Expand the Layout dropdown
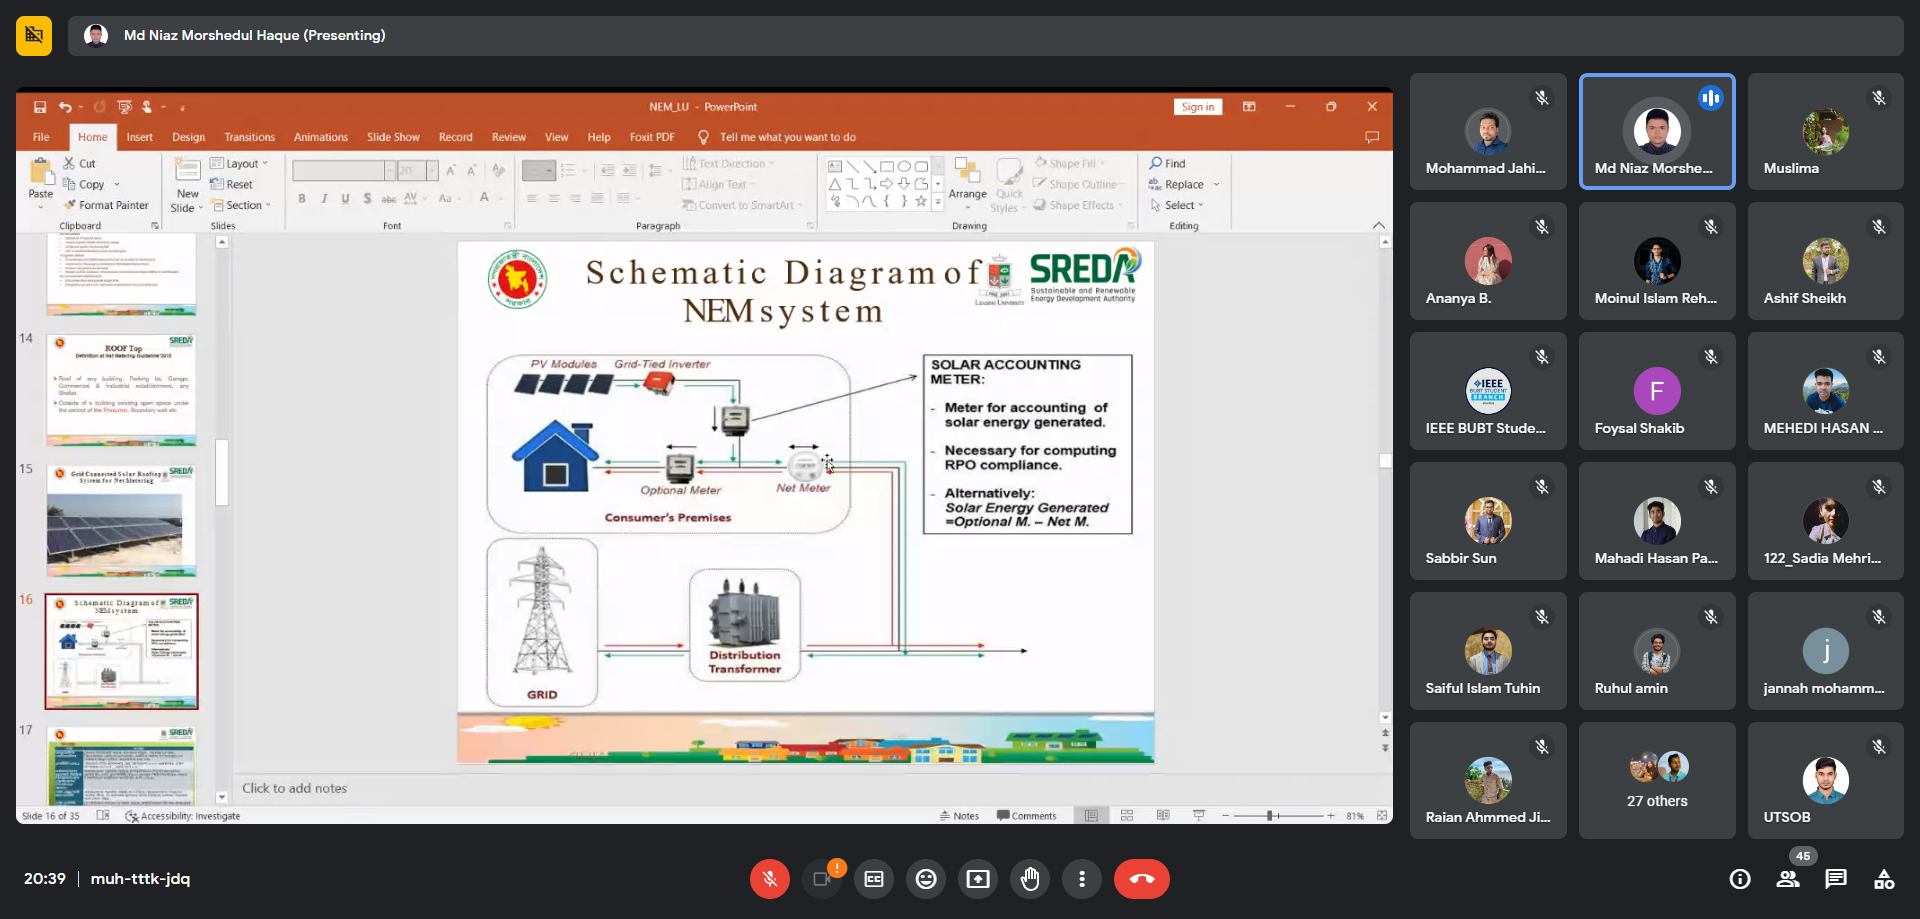 [240, 164]
